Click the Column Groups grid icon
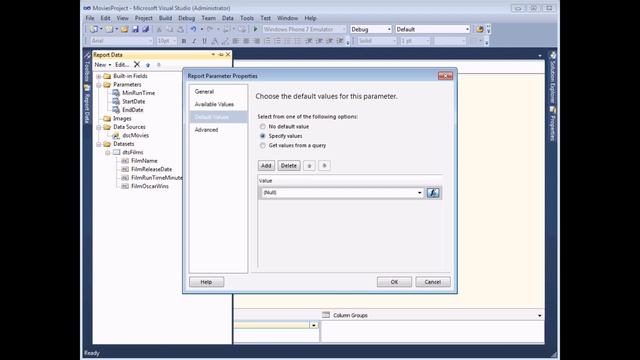Viewport: 640px width, 360px height. [x=326, y=315]
